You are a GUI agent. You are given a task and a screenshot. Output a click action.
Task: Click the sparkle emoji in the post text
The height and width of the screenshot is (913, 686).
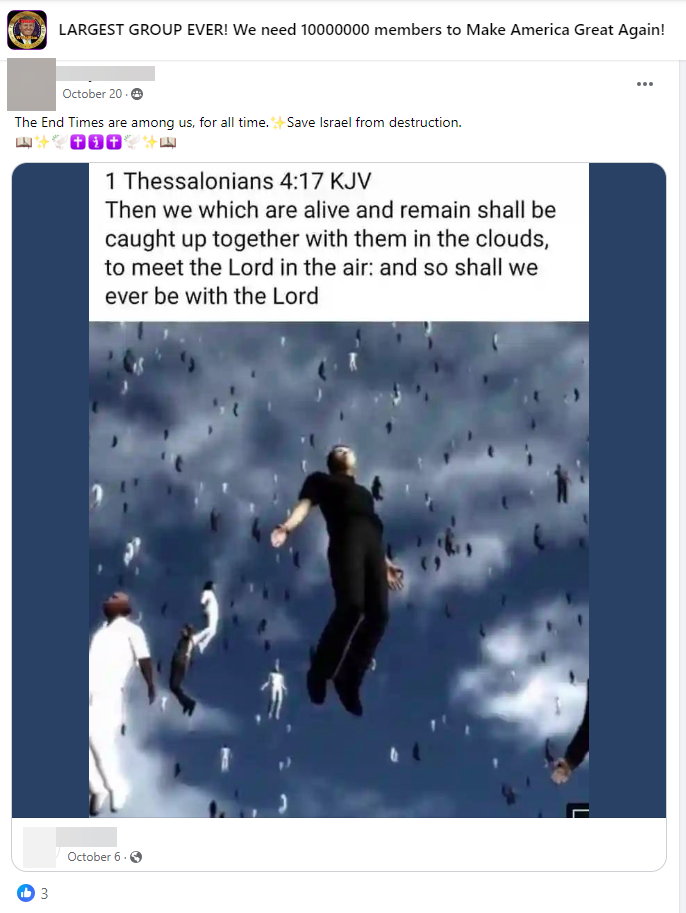point(278,122)
